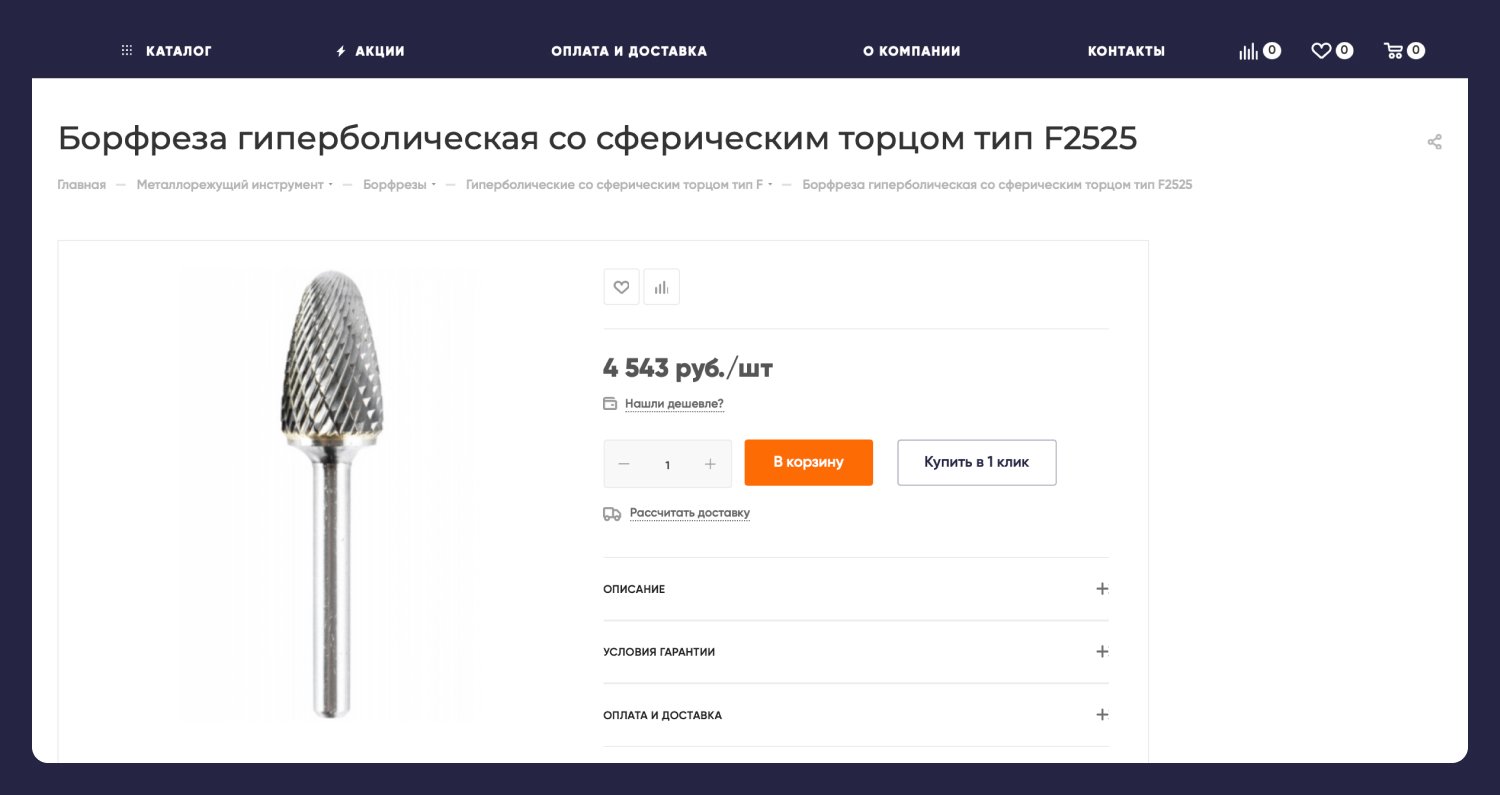Click the 'Рассчитать доставку' link

pyautogui.click(x=689, y=513)
